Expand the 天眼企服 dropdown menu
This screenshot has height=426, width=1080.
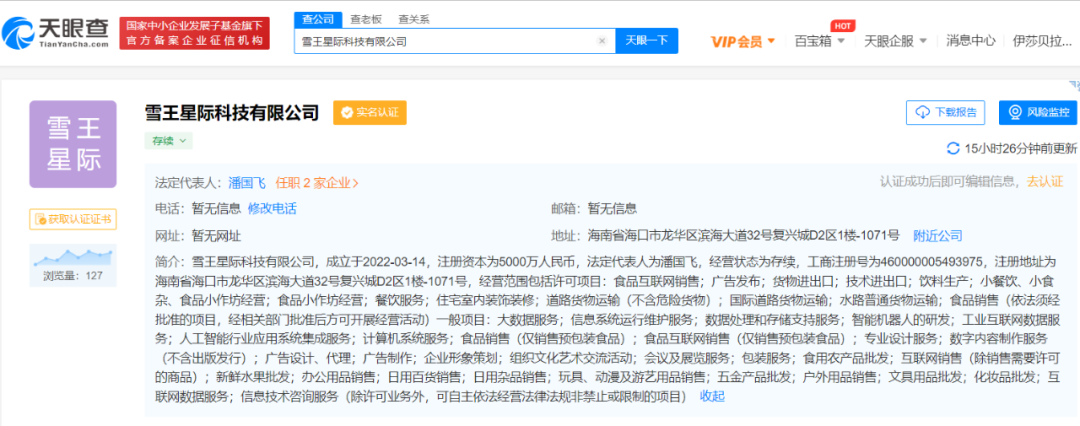(895, 41)
